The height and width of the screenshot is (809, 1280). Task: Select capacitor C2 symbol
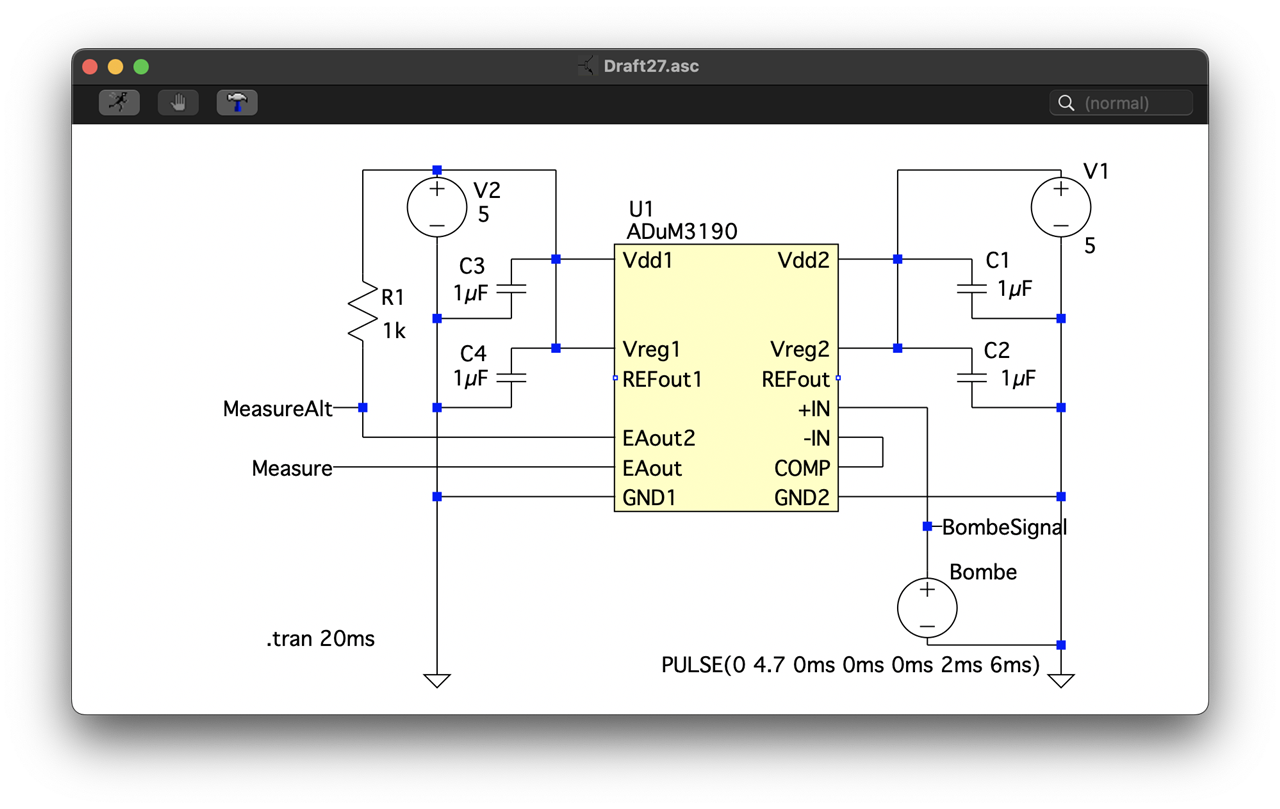(x=971, y=378)
